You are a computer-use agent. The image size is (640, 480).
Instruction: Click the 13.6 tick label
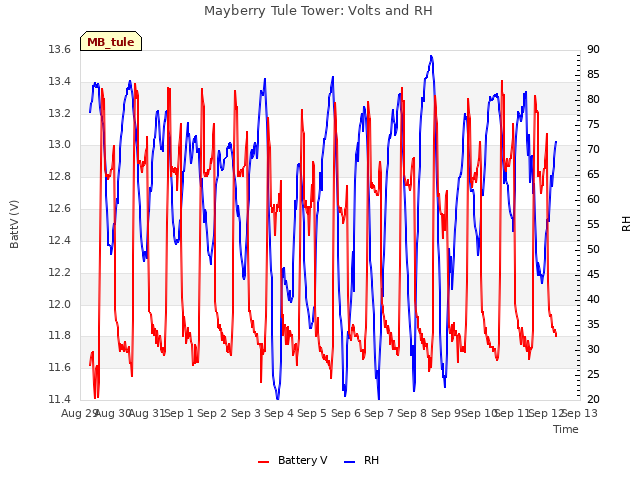pyautogui.click(x=59, y=49)
